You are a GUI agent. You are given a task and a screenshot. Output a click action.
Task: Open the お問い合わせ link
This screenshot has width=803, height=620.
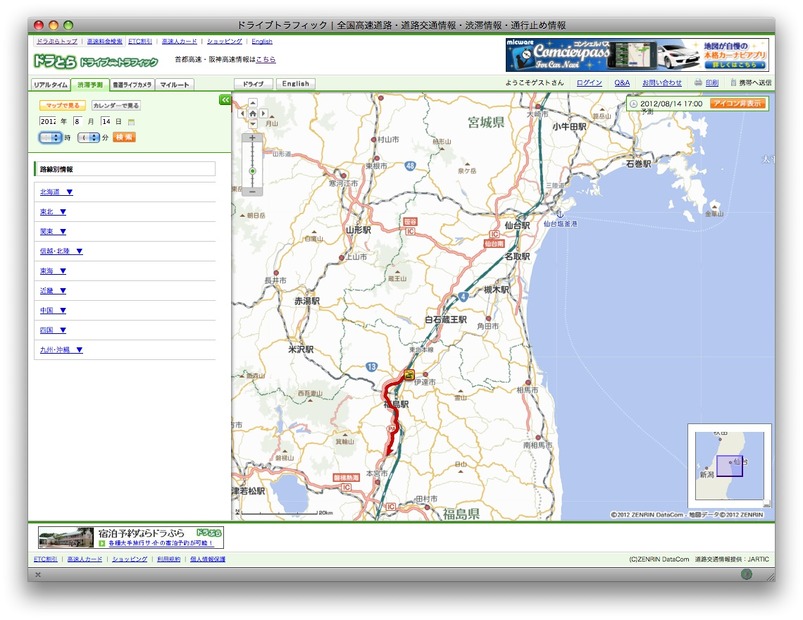click(x=662, y=83)
